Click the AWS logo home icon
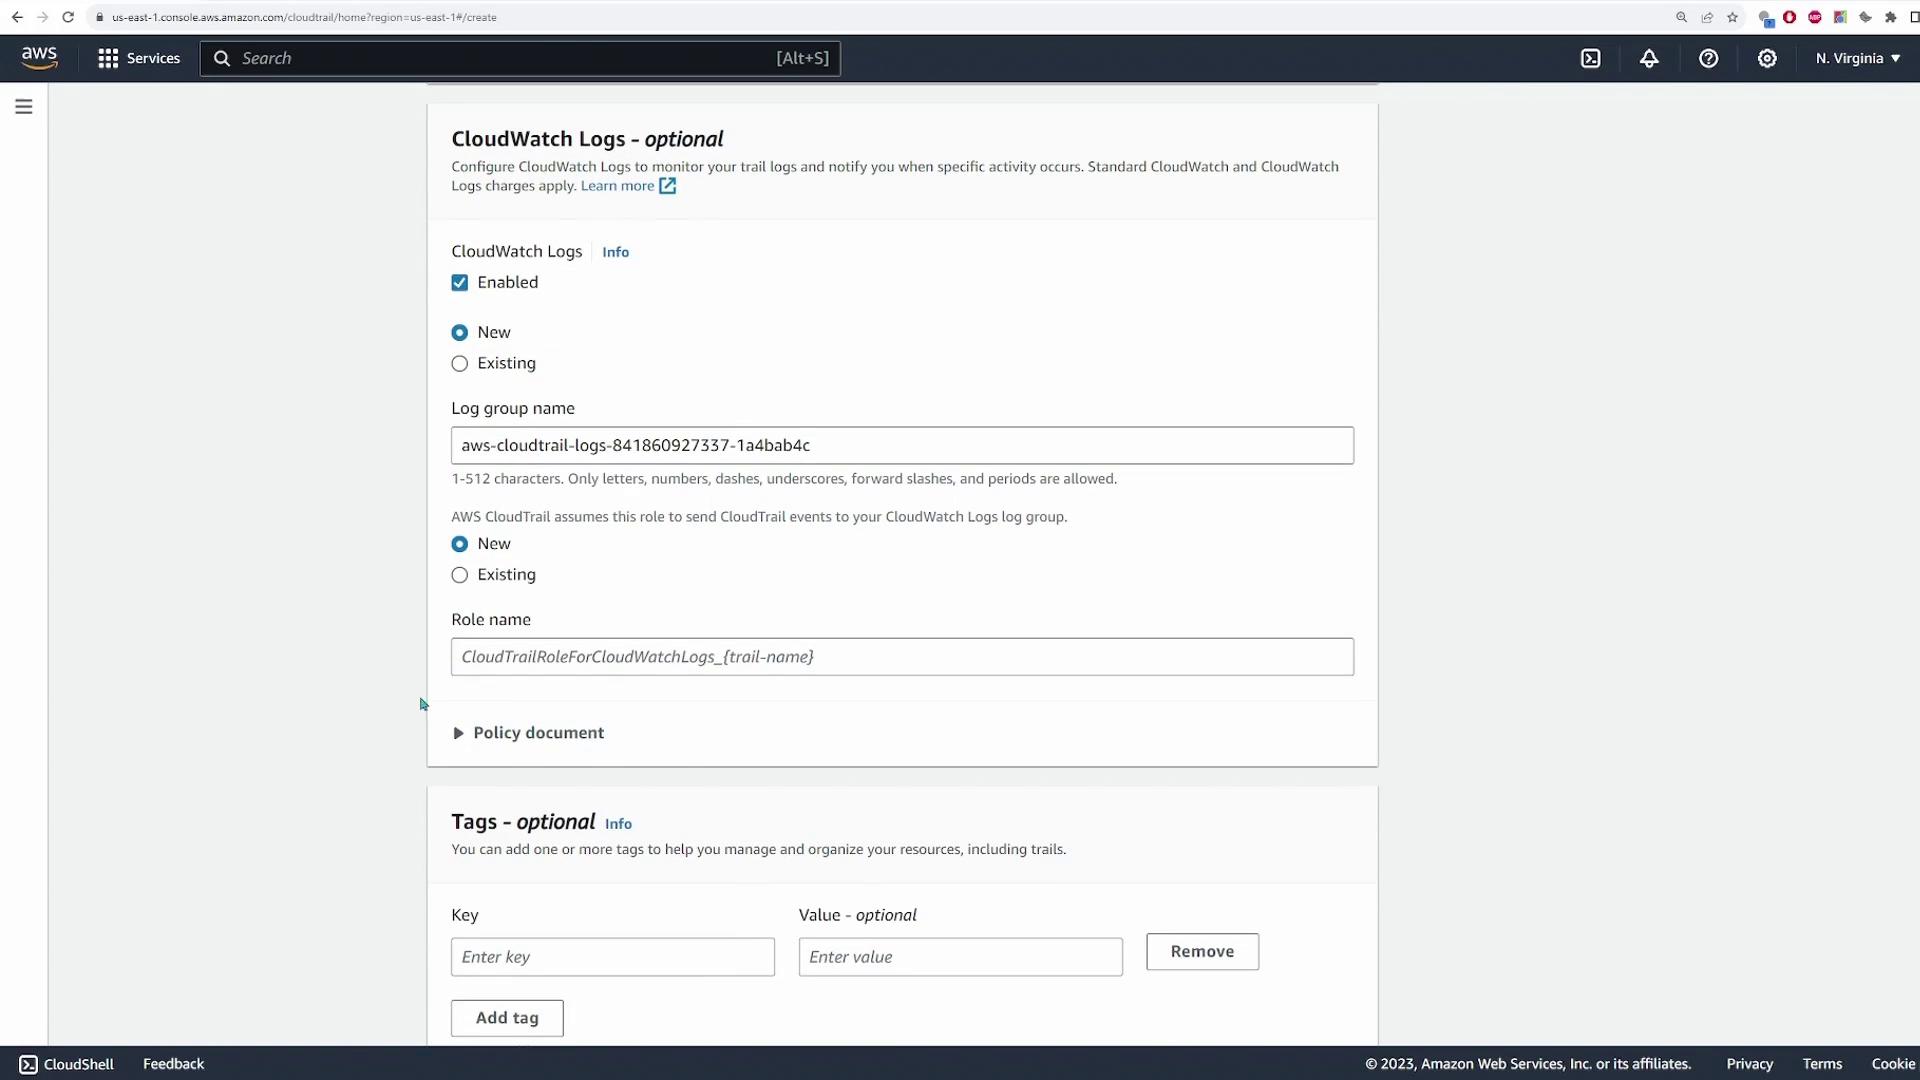The height and width of the screenshot is (1080, 1920). click(x=39, y=58)
